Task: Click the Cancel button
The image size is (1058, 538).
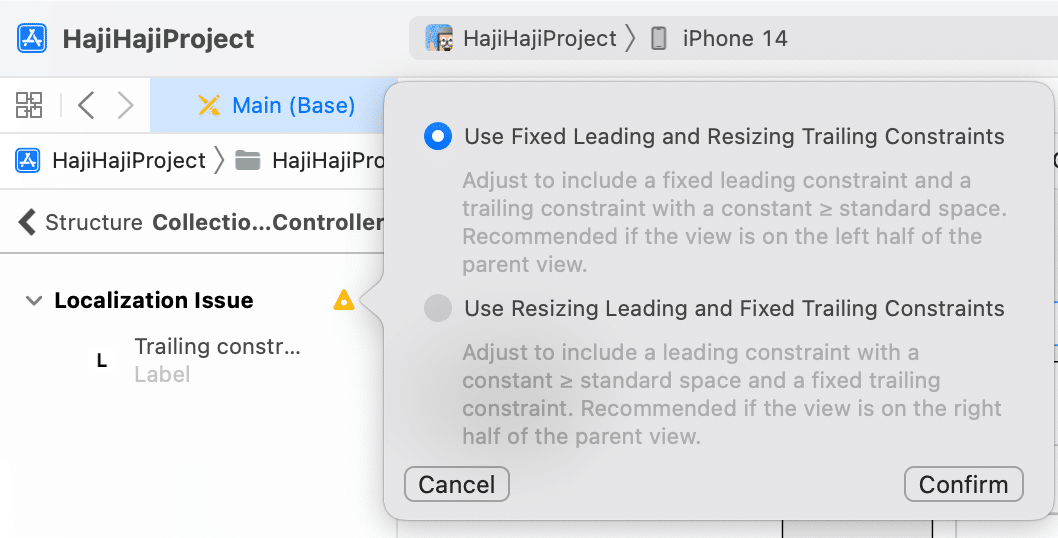Action: tap(457, 485)
